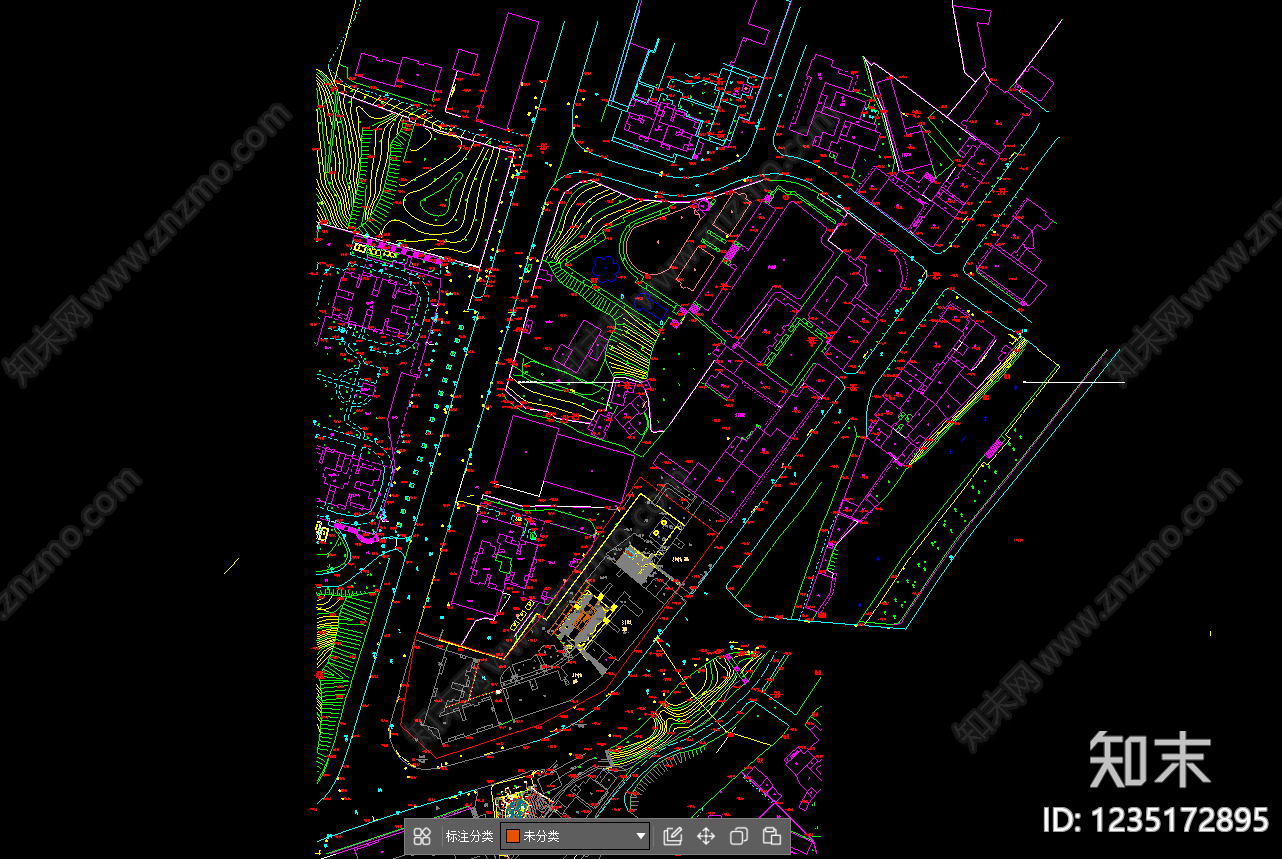Click the edit annotation pencil icon
Screen dimensions: 1282x859
point(673,836)
